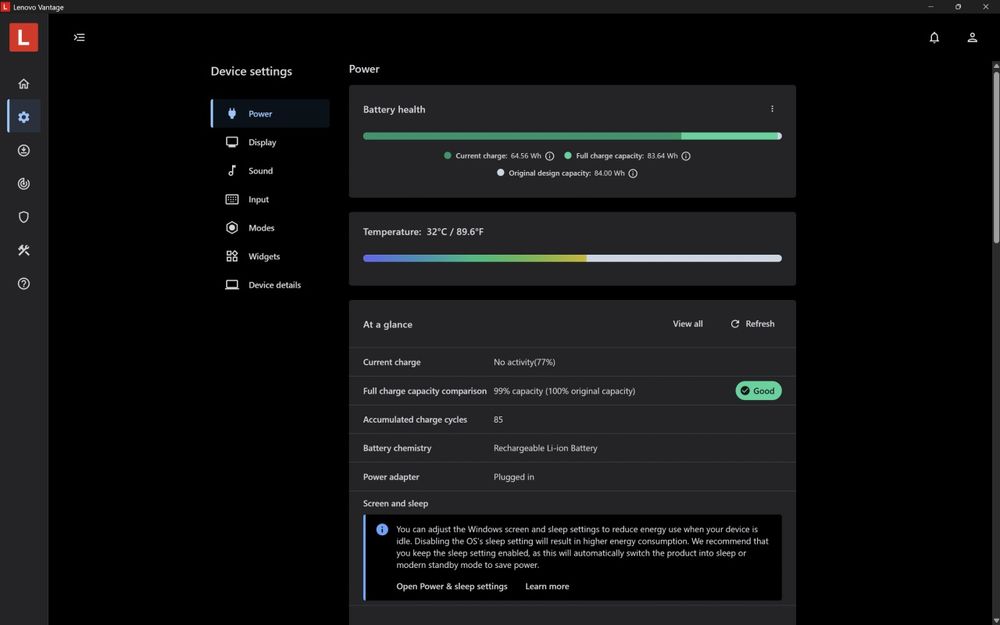Screen dimensions: 1000x625
Task: Click the temperature gradient bar
Action: pyautogui.click(x=572, y=258)
